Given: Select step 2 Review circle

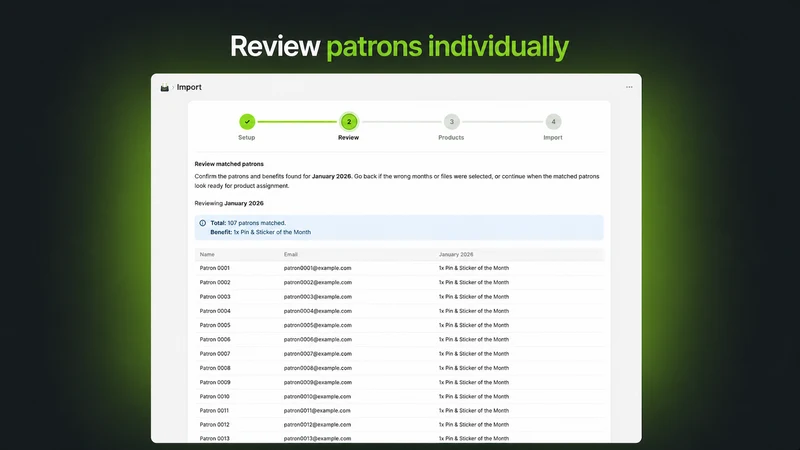Looking at the screenshot, I should [x=349, y=121].
